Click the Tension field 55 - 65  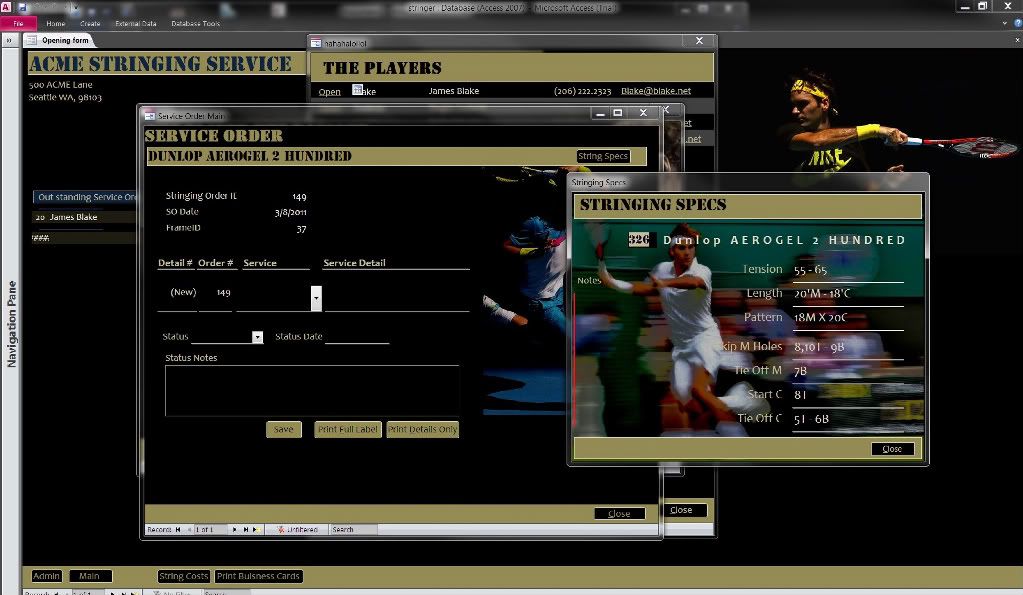[848, 270]
